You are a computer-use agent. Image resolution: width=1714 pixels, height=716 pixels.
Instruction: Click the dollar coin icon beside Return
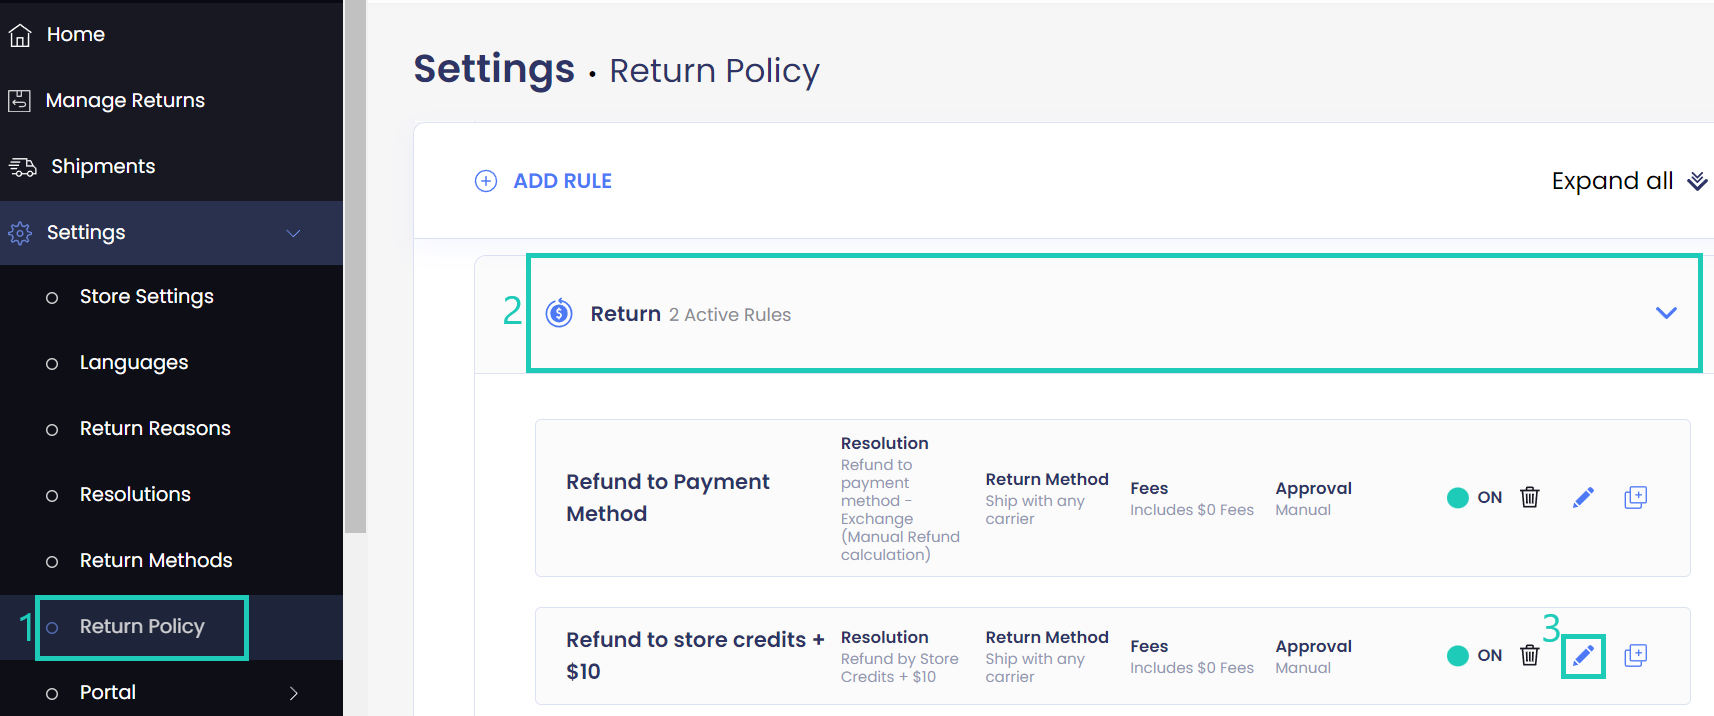(x=558, y=312)
